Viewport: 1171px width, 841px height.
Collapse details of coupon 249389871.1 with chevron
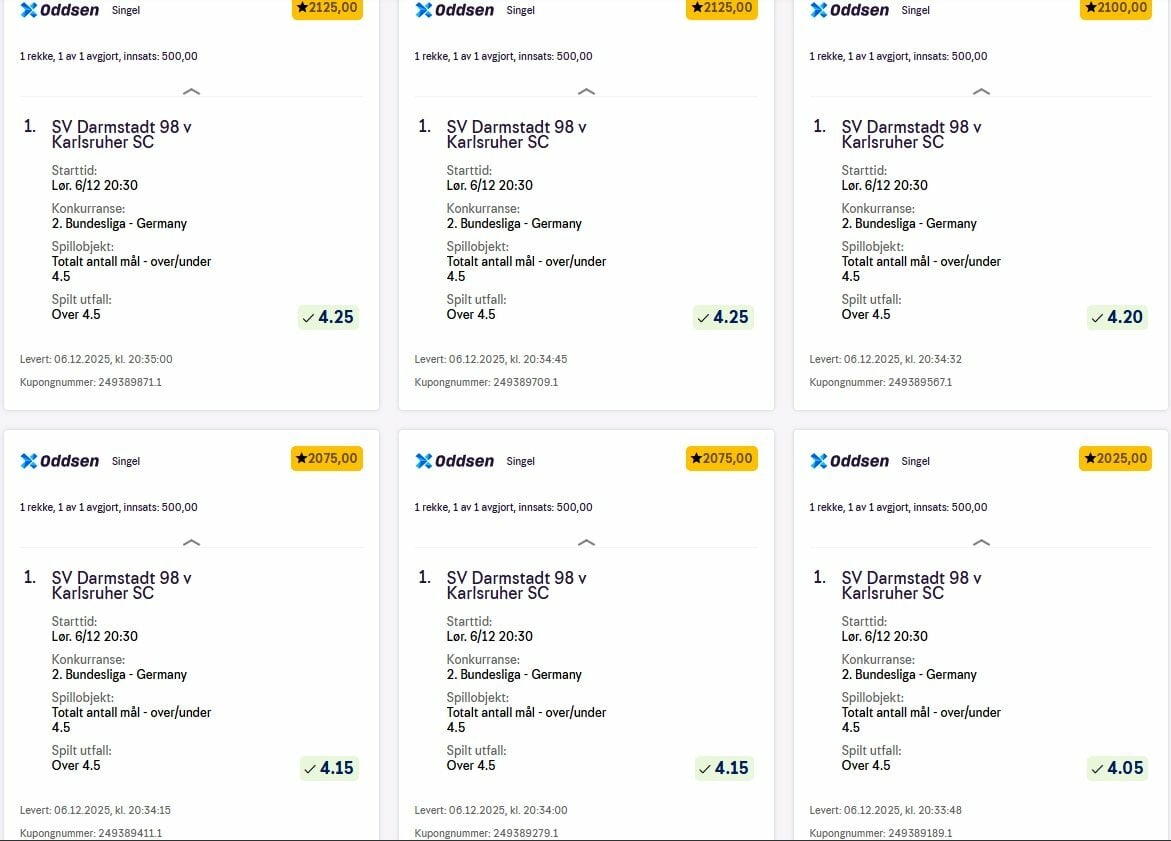pos(192,92)
